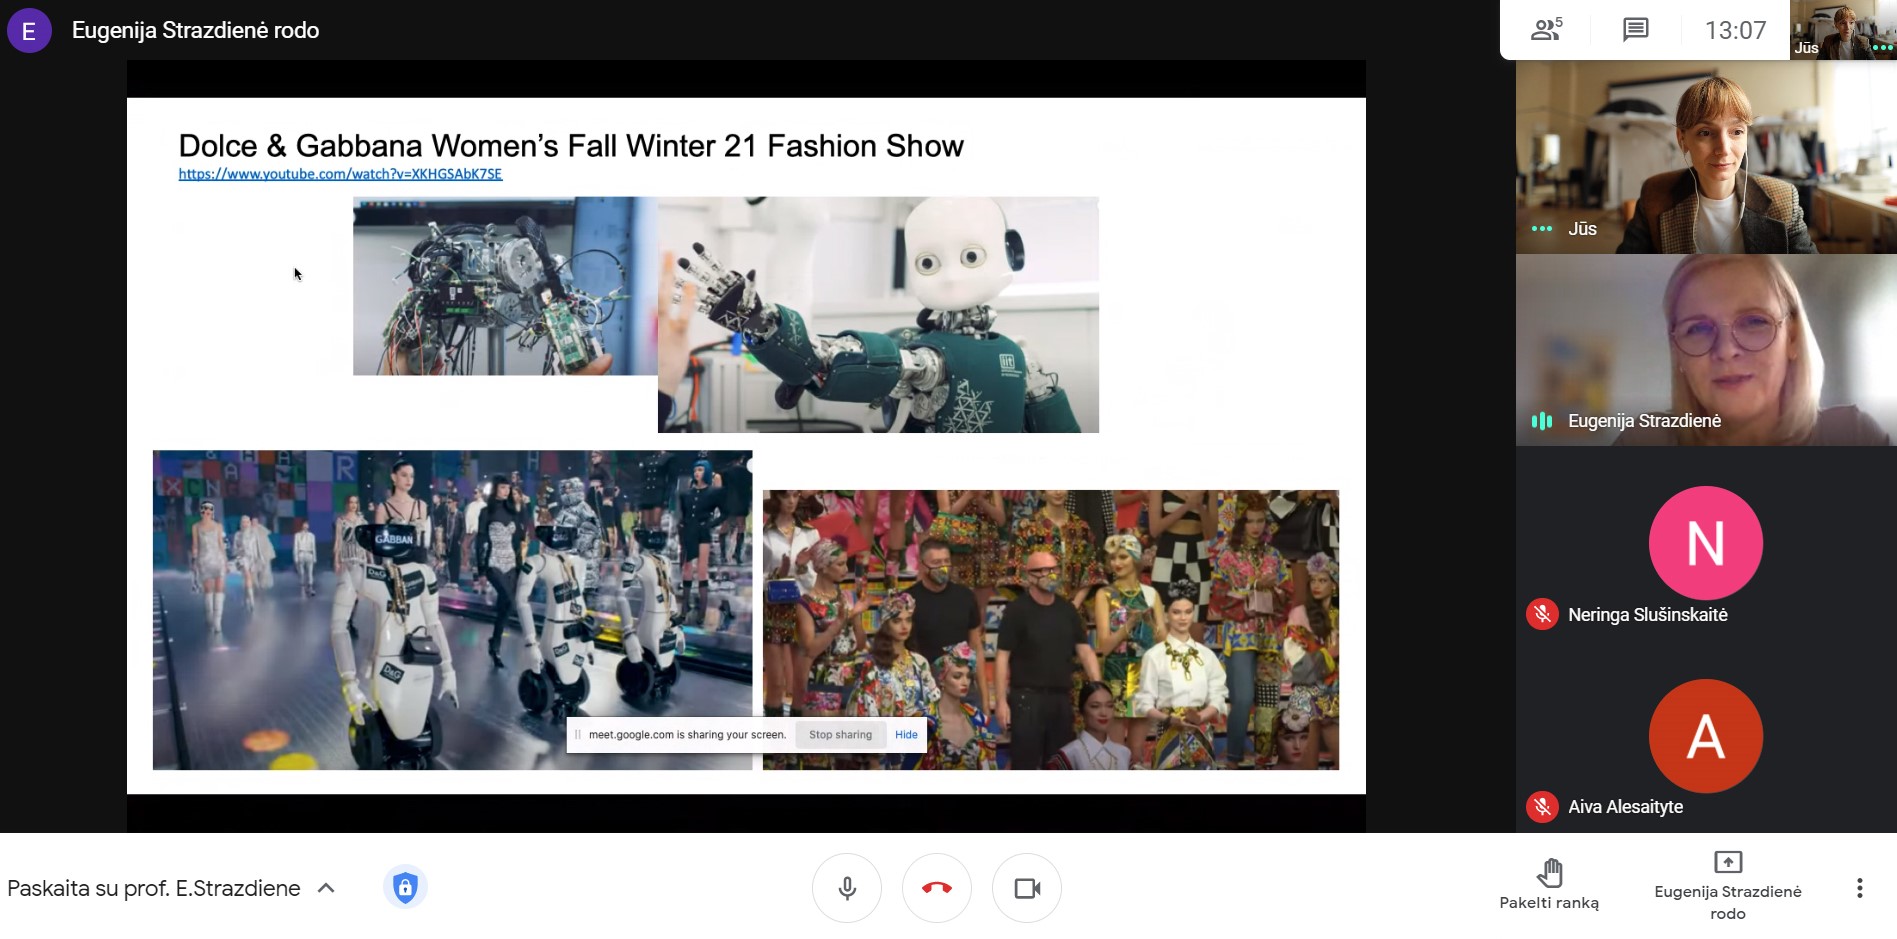The width and height of the screenshot is (1897, 939).
Task: Click 'Eugenija Strazdienė rodo' header text
Action: coord(196,30)
